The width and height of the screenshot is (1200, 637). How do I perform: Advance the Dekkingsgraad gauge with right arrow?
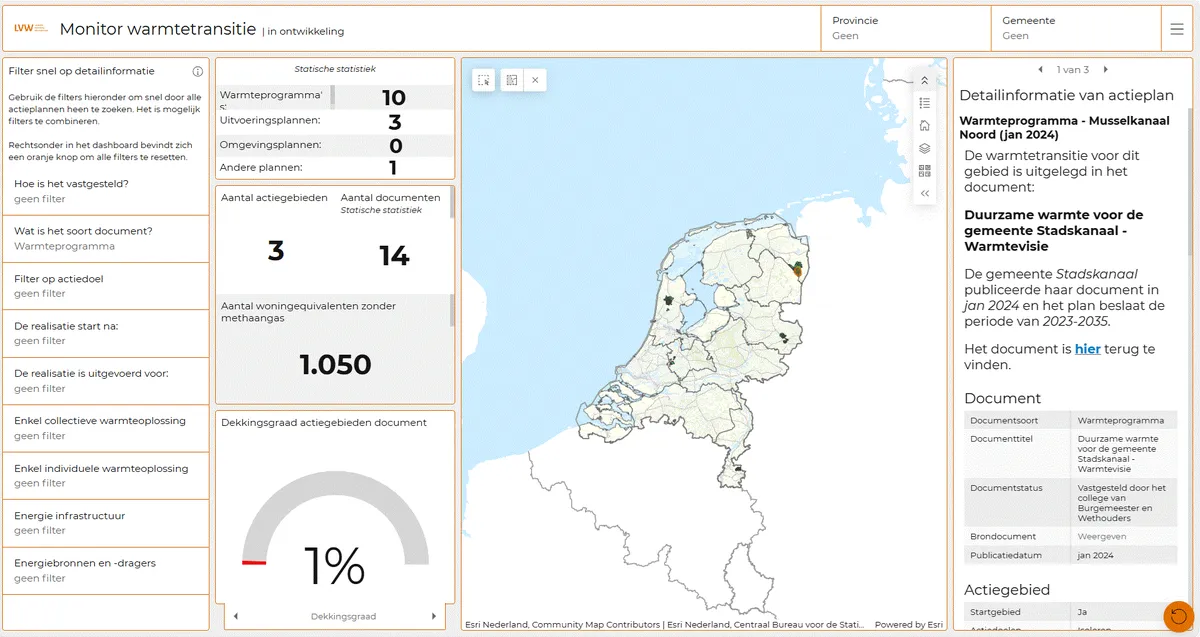pyautogui.click(x=432, y=616)
